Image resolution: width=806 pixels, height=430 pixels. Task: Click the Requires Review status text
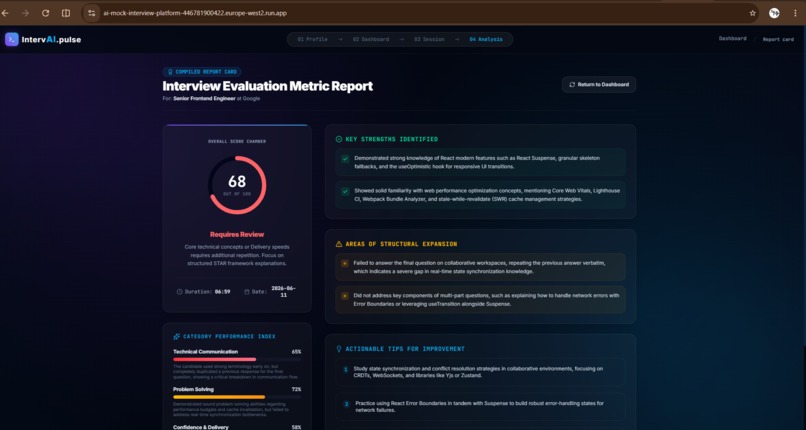point(237,234)
